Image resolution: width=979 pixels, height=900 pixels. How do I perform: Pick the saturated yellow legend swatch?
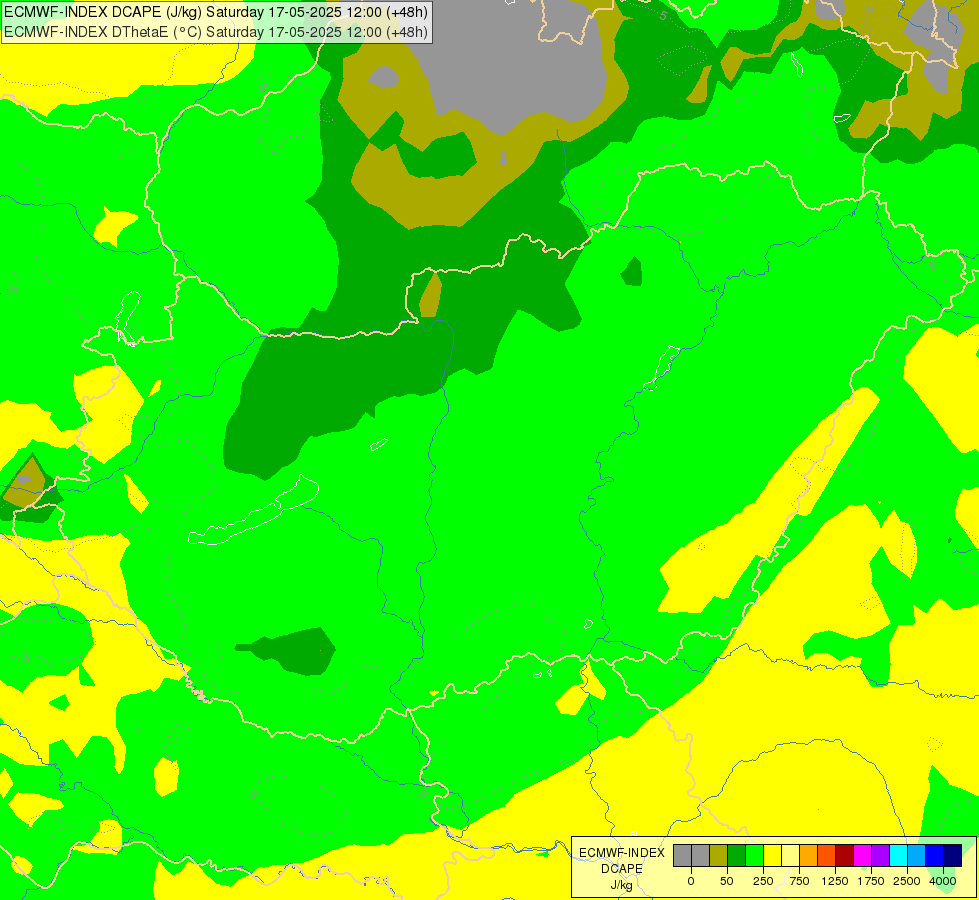(772, 855)
